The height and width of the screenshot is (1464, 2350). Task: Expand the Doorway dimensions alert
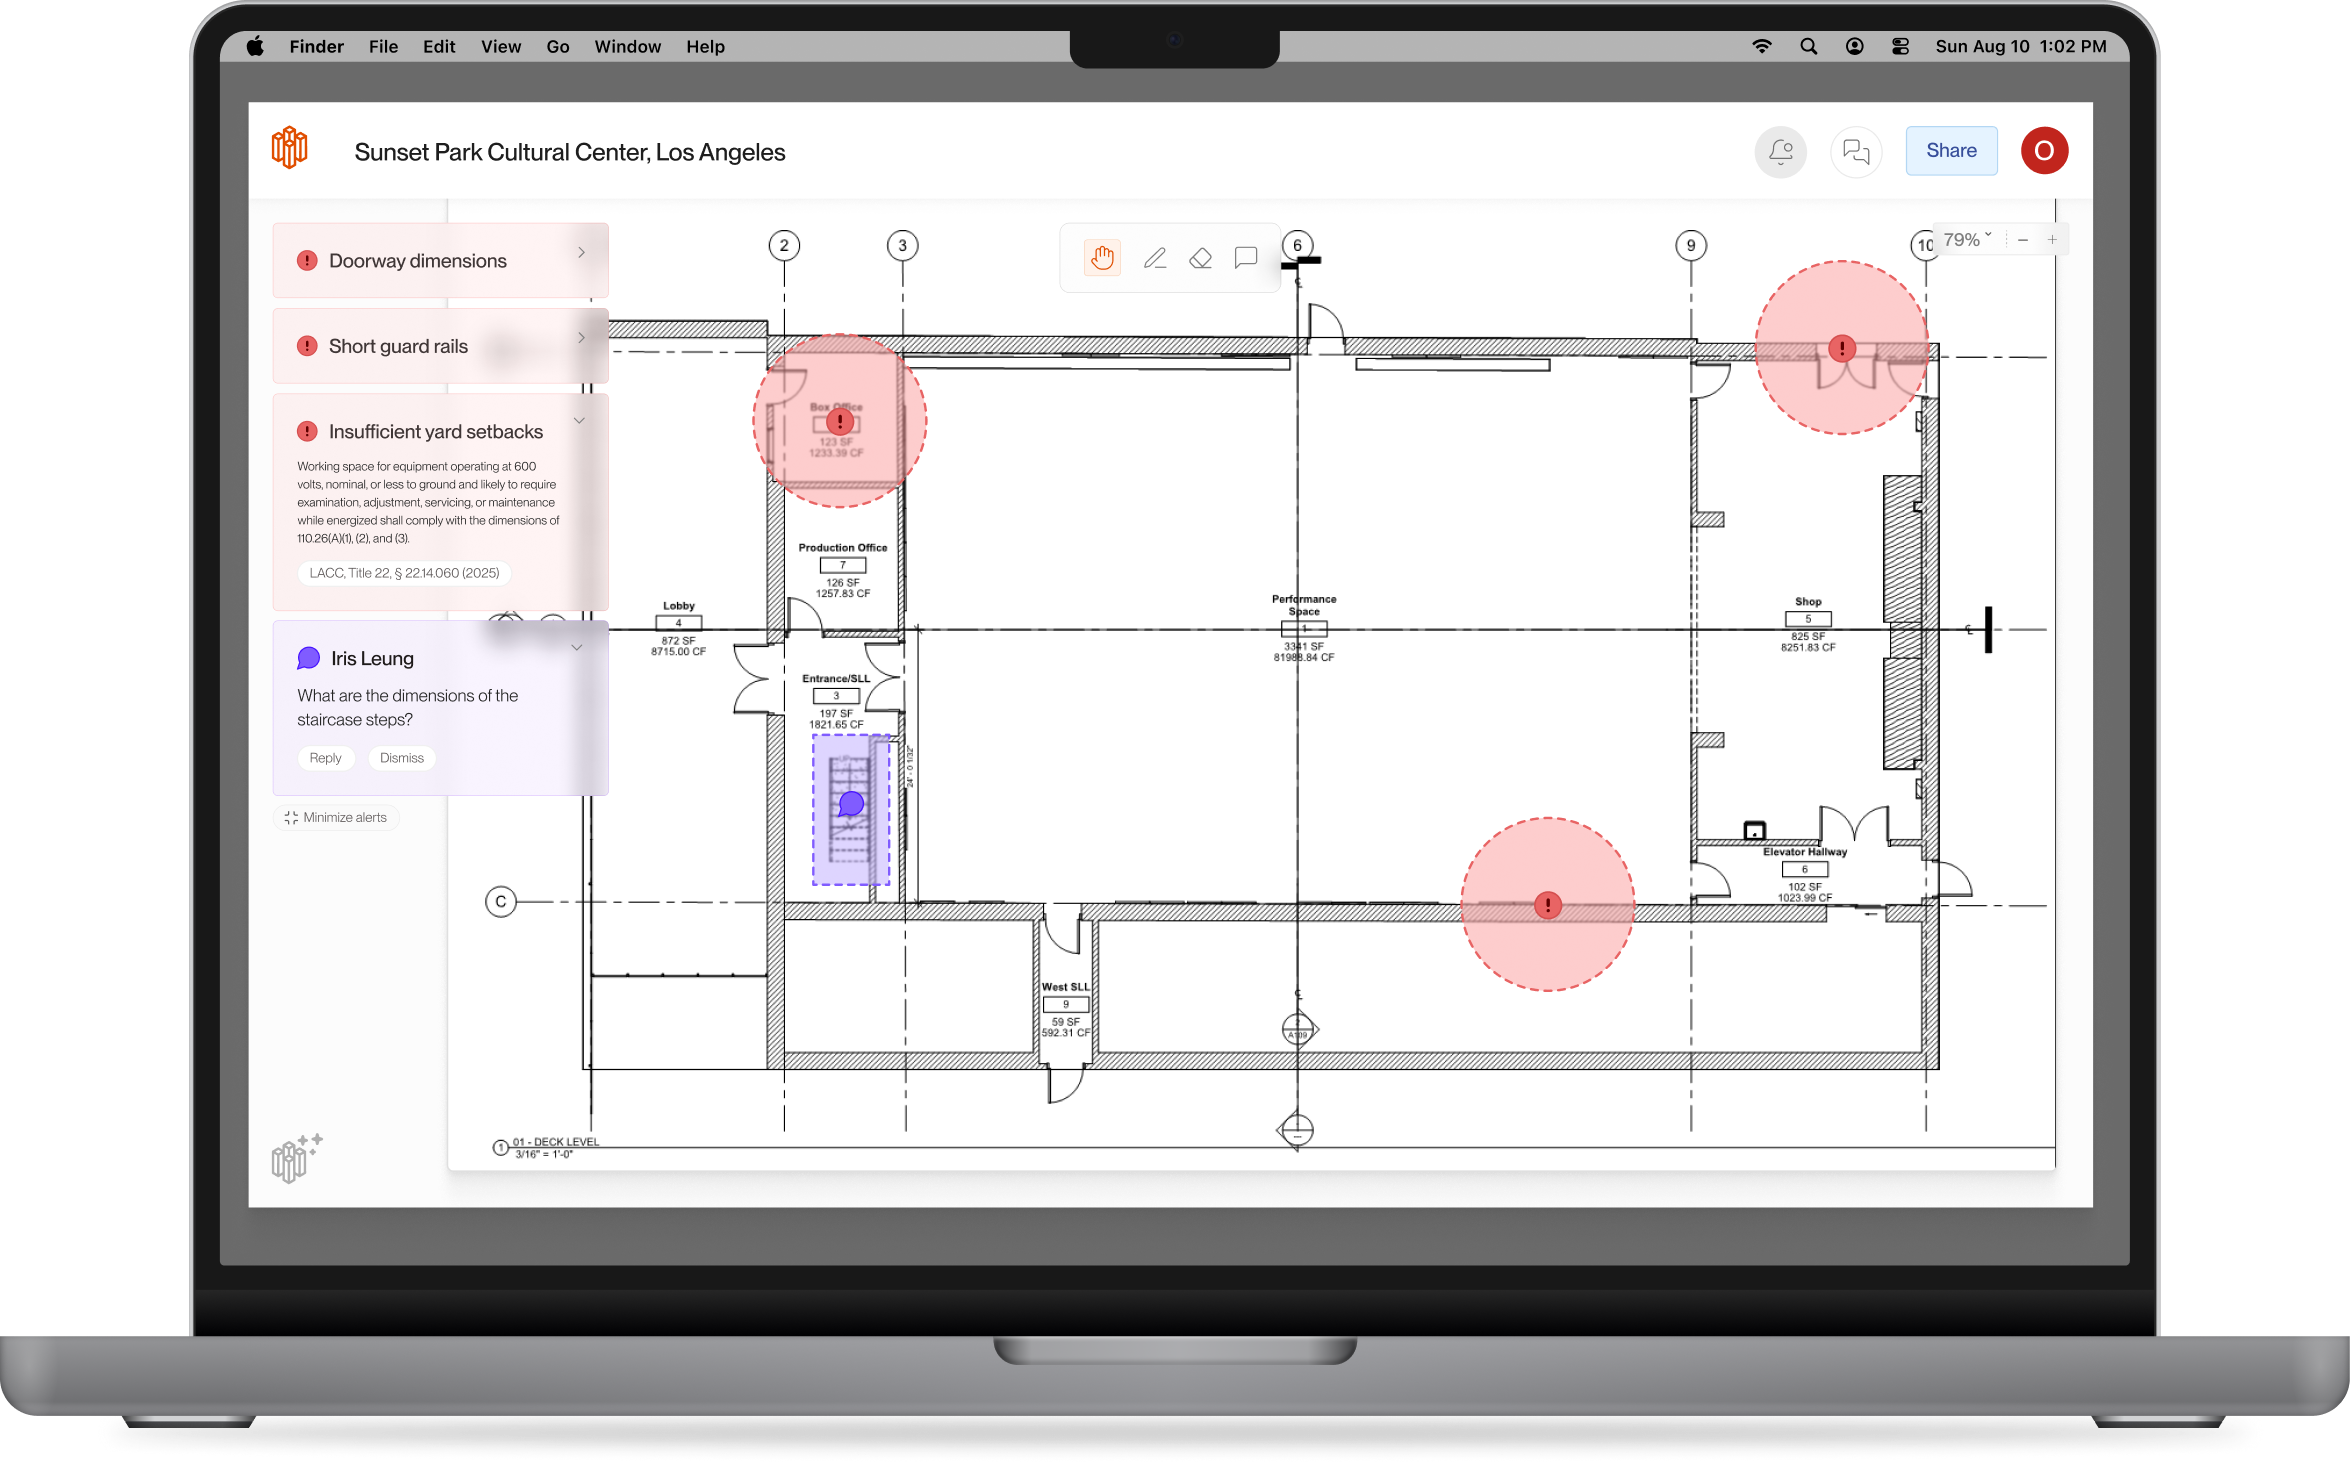pyautogui.click(x=581, y=252)
